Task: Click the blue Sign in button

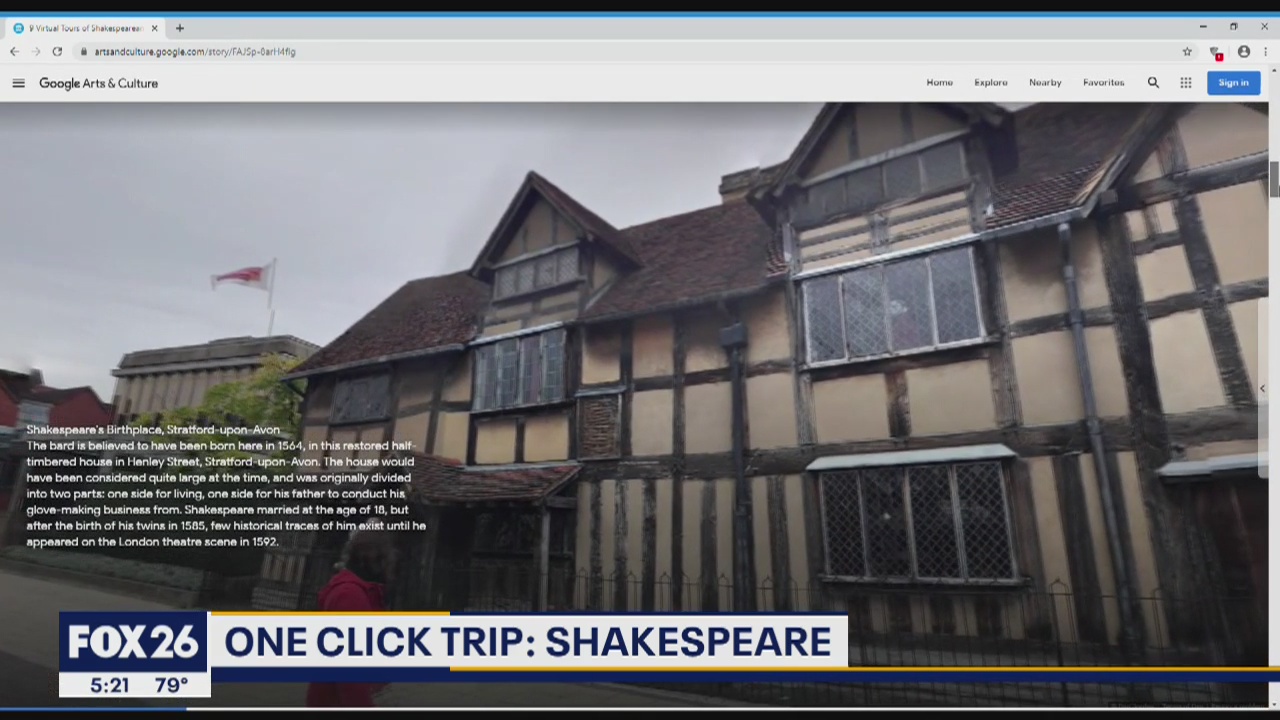Action: click(x=1233, y=82)
